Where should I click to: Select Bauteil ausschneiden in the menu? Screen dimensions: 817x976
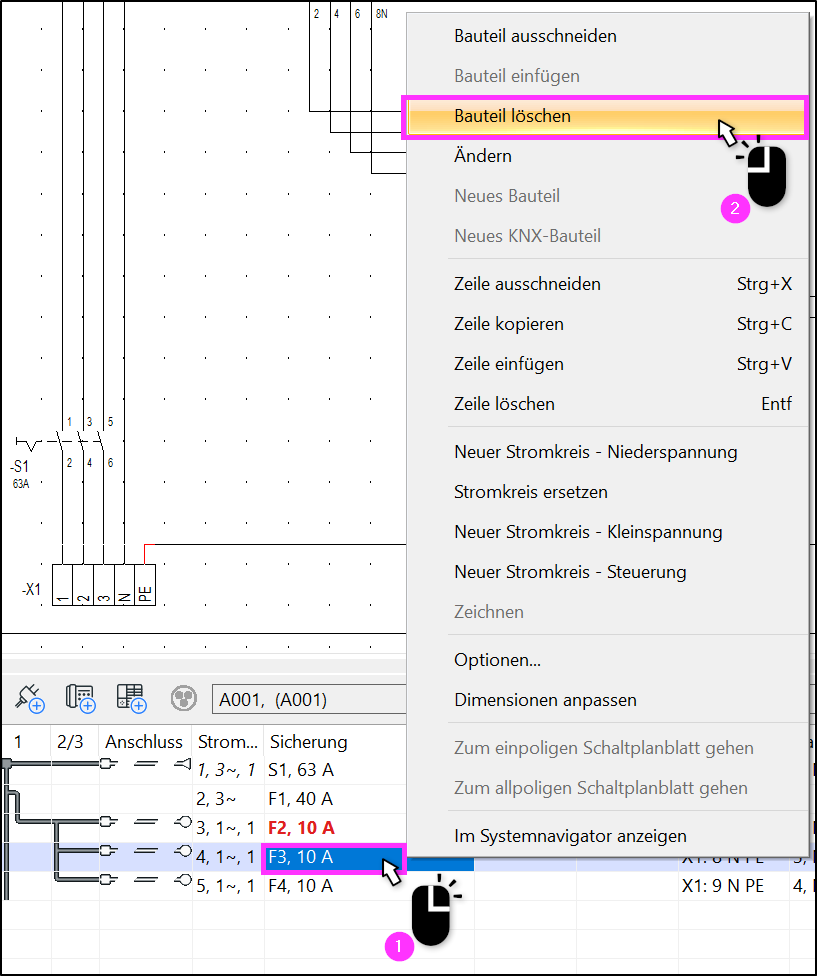(535, 35)
